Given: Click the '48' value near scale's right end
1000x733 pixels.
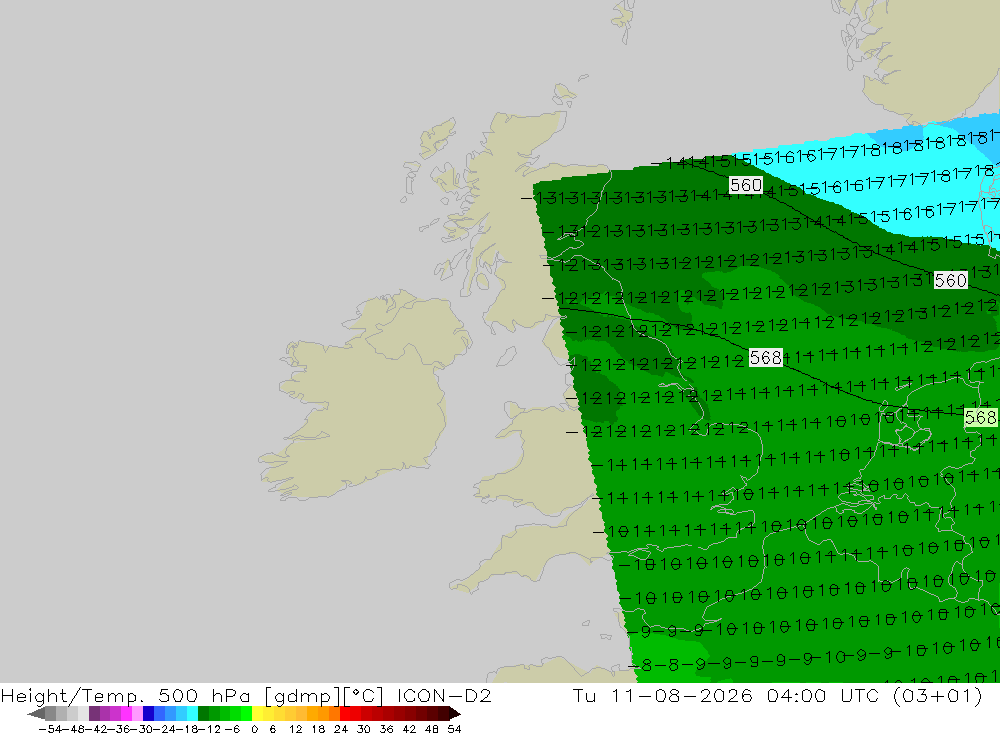Looking at the screenshot, I should click(x=431, y=729).
